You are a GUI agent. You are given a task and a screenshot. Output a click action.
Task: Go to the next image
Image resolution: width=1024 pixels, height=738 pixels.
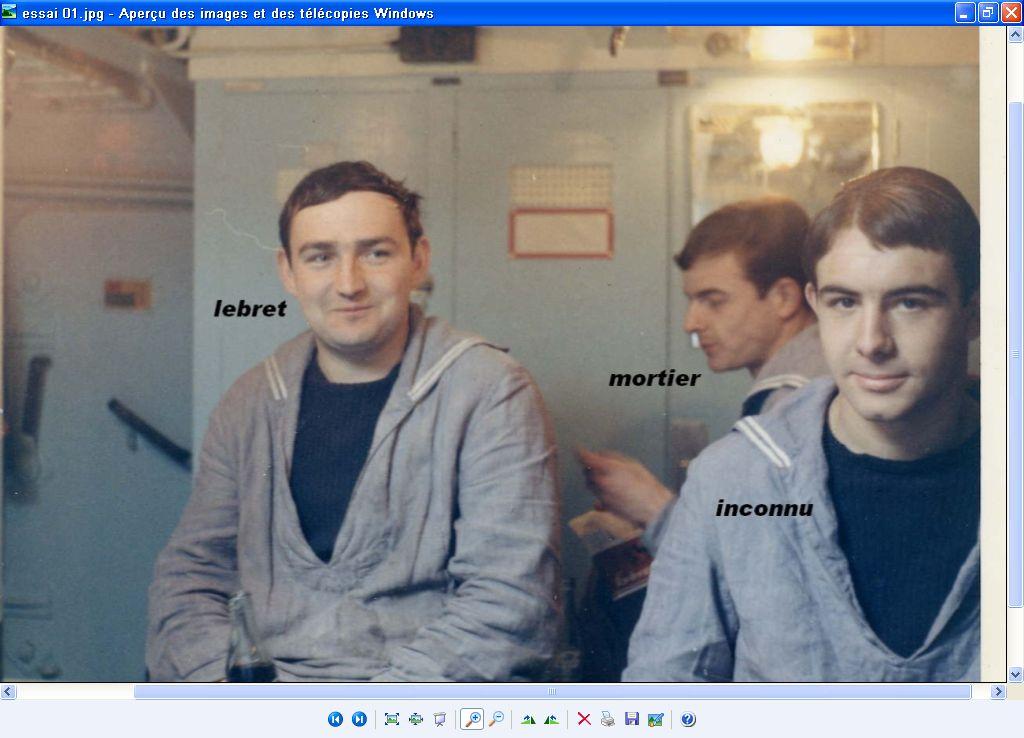pyautogui.click(x=359, y=719)
